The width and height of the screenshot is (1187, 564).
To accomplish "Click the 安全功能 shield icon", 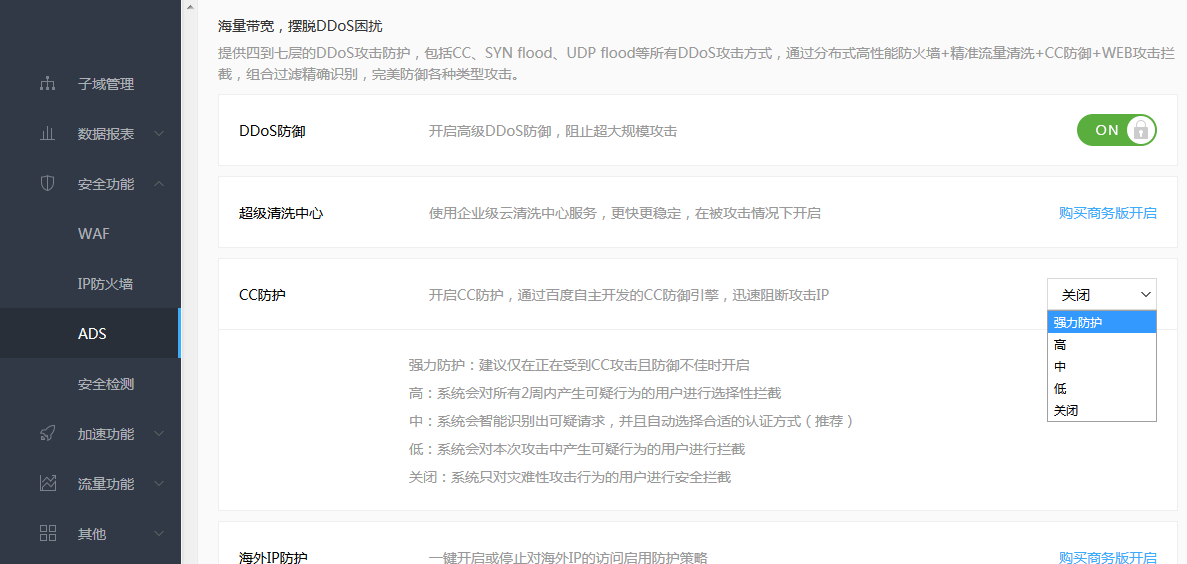I will click(47, 184).
